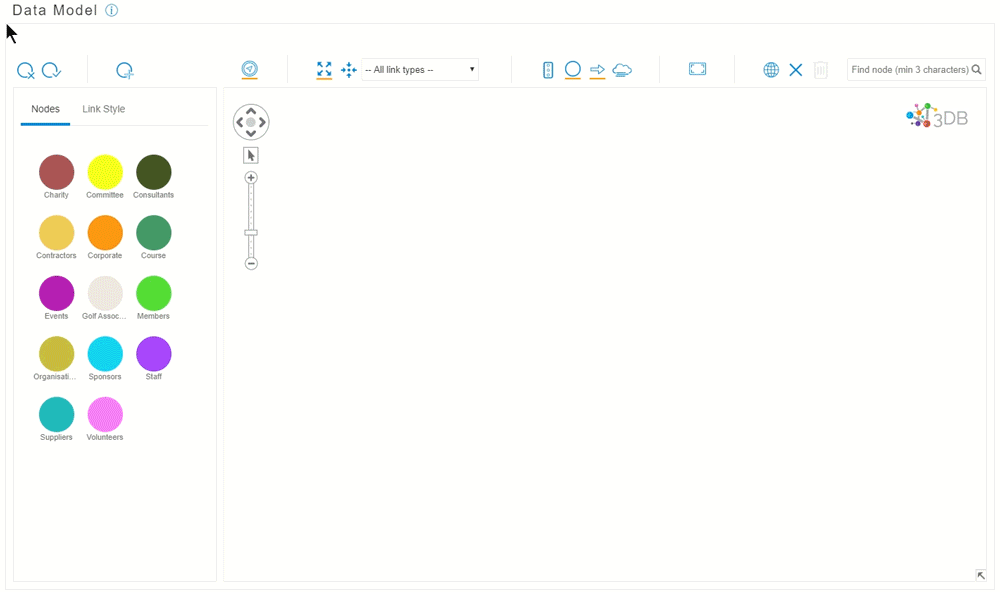
Task: Click the blue X clear icon near the globe
Action: click(796, 70)
